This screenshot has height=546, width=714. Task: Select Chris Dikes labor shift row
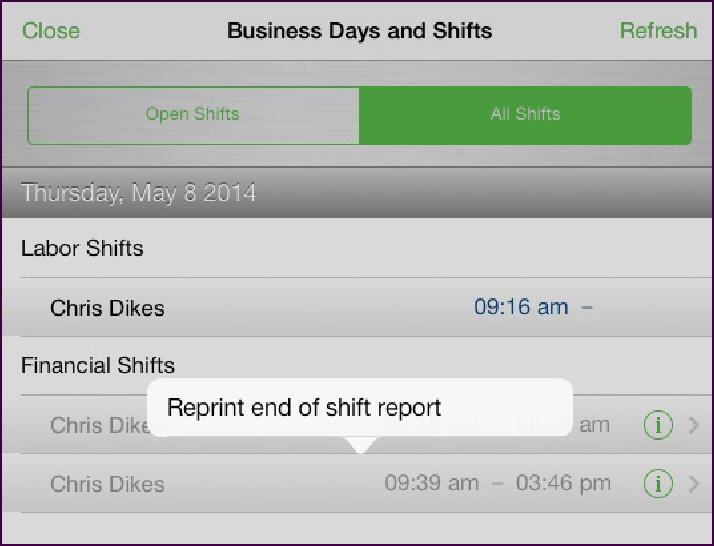357,307
